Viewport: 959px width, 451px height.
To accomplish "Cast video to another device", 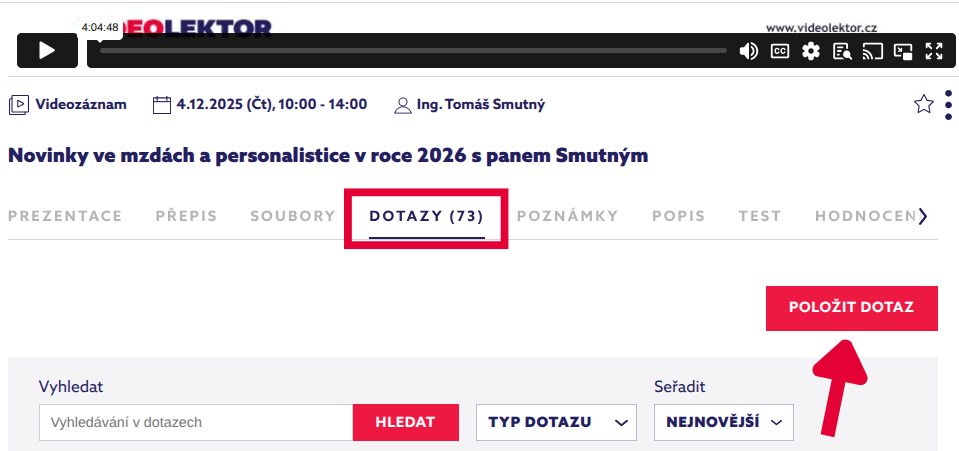I will point(872,51).
